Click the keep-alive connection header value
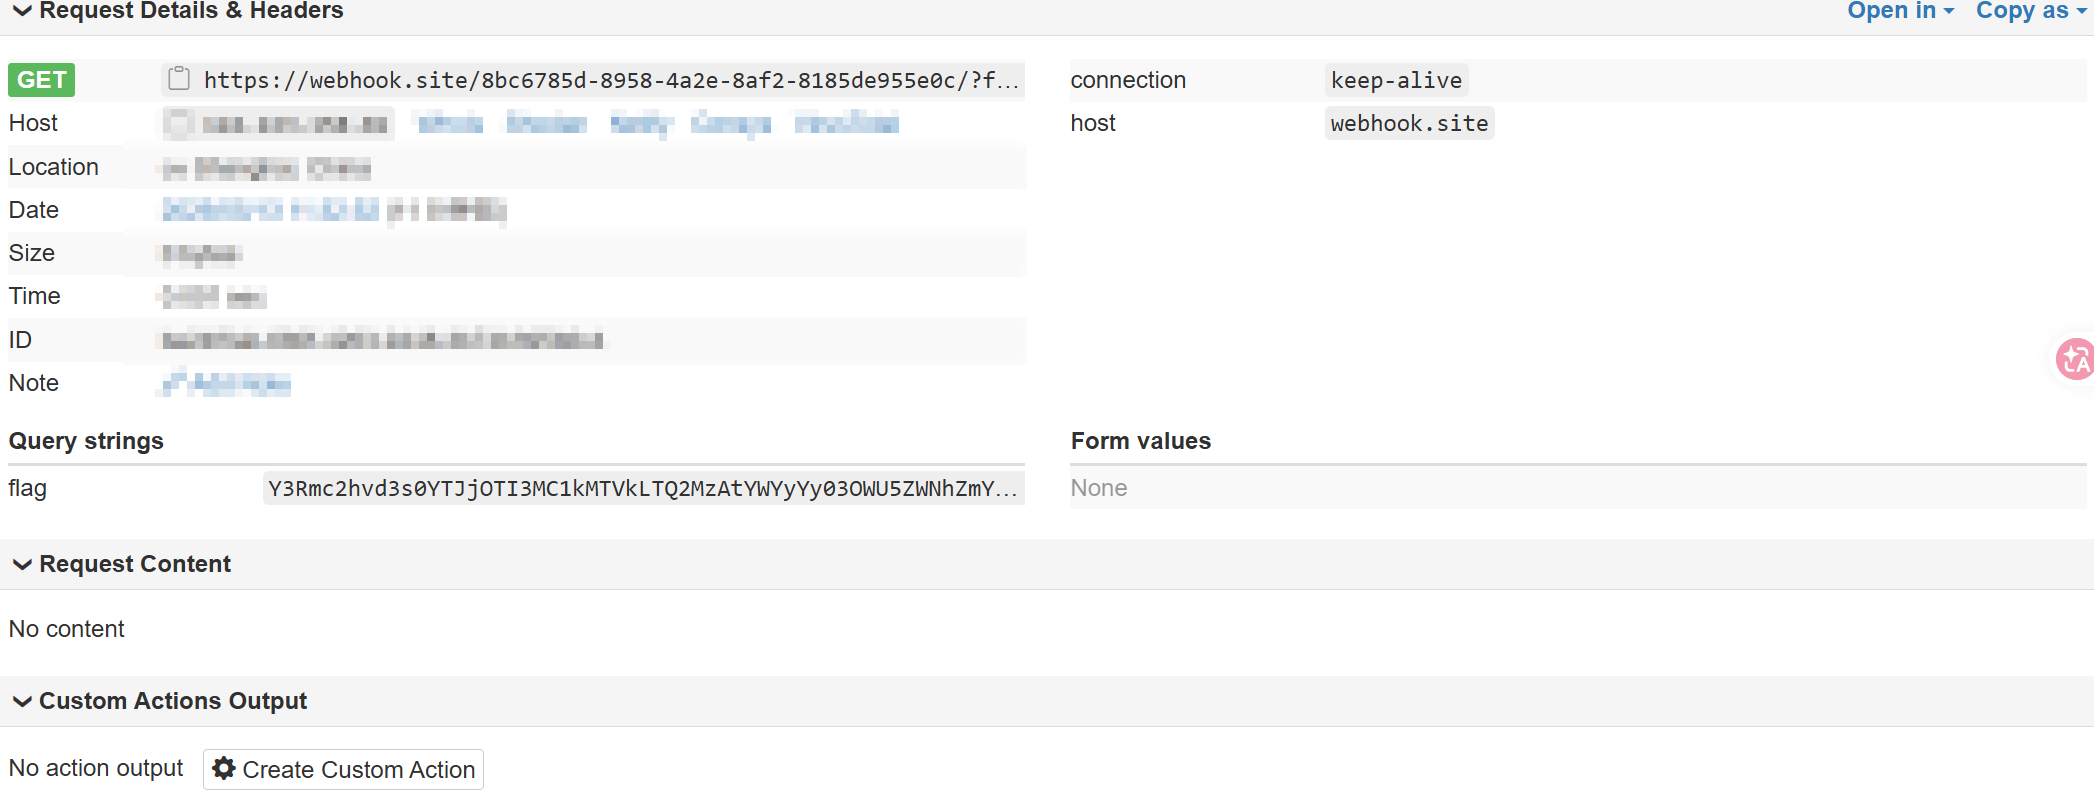2094x797 pixels. [1396, 80]
